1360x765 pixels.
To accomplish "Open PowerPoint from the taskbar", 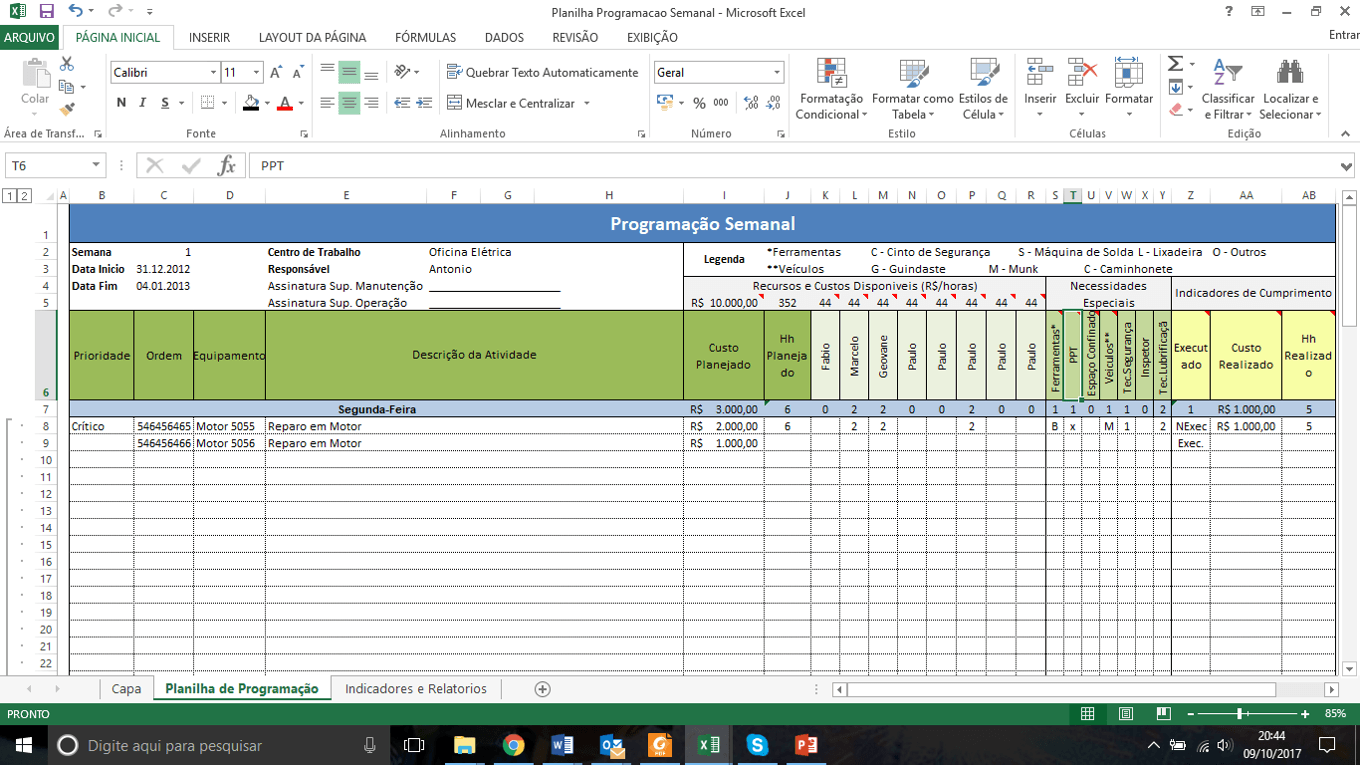I will pyautogui.click(x=806, y=746).
